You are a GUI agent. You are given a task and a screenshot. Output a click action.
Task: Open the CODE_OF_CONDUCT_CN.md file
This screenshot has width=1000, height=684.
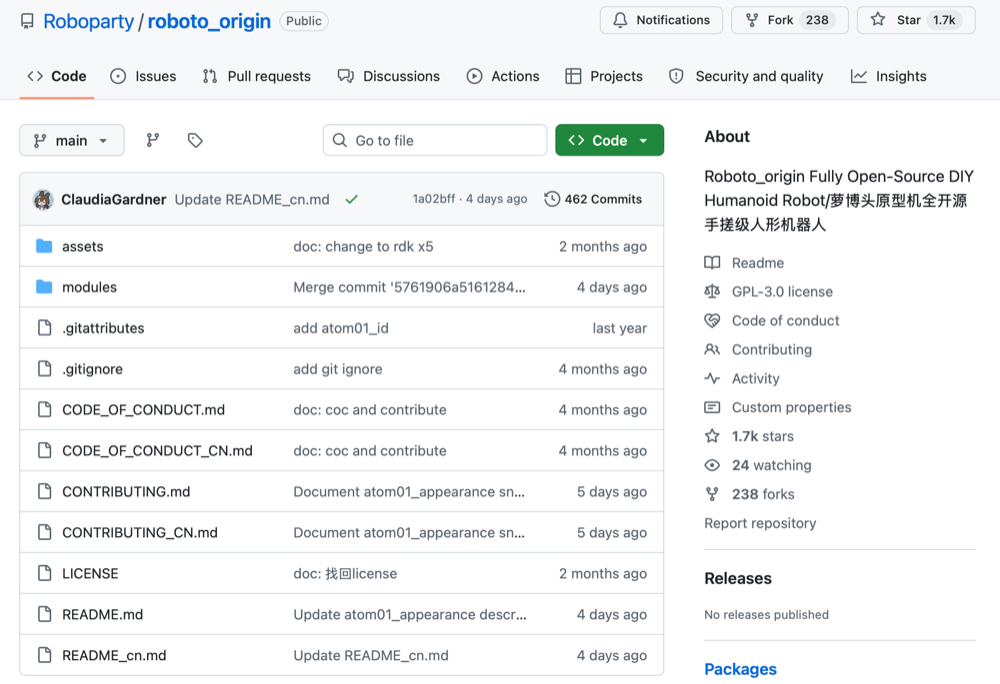click(157, 451)
